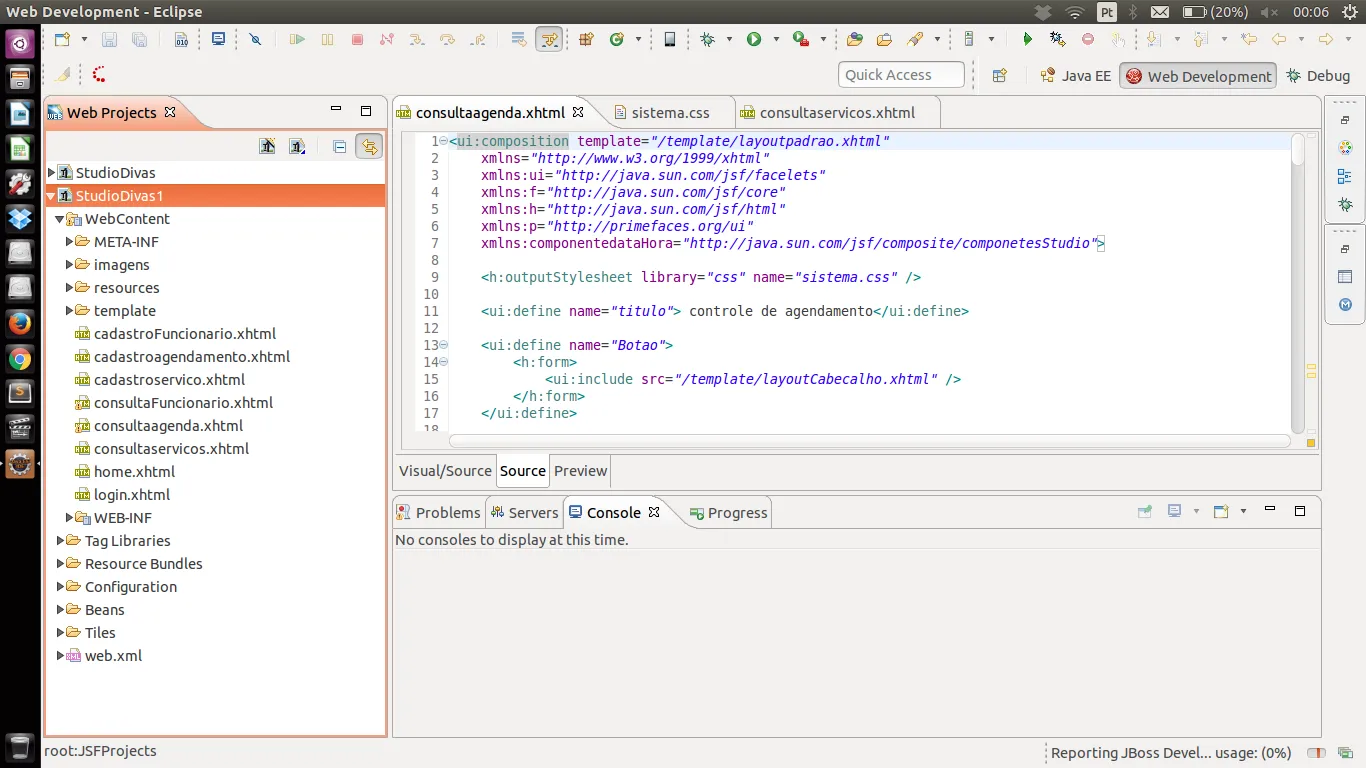The image size is (1366, 768).
Task: Collapse all in Web Projects panel
Action: coord(340,147)
